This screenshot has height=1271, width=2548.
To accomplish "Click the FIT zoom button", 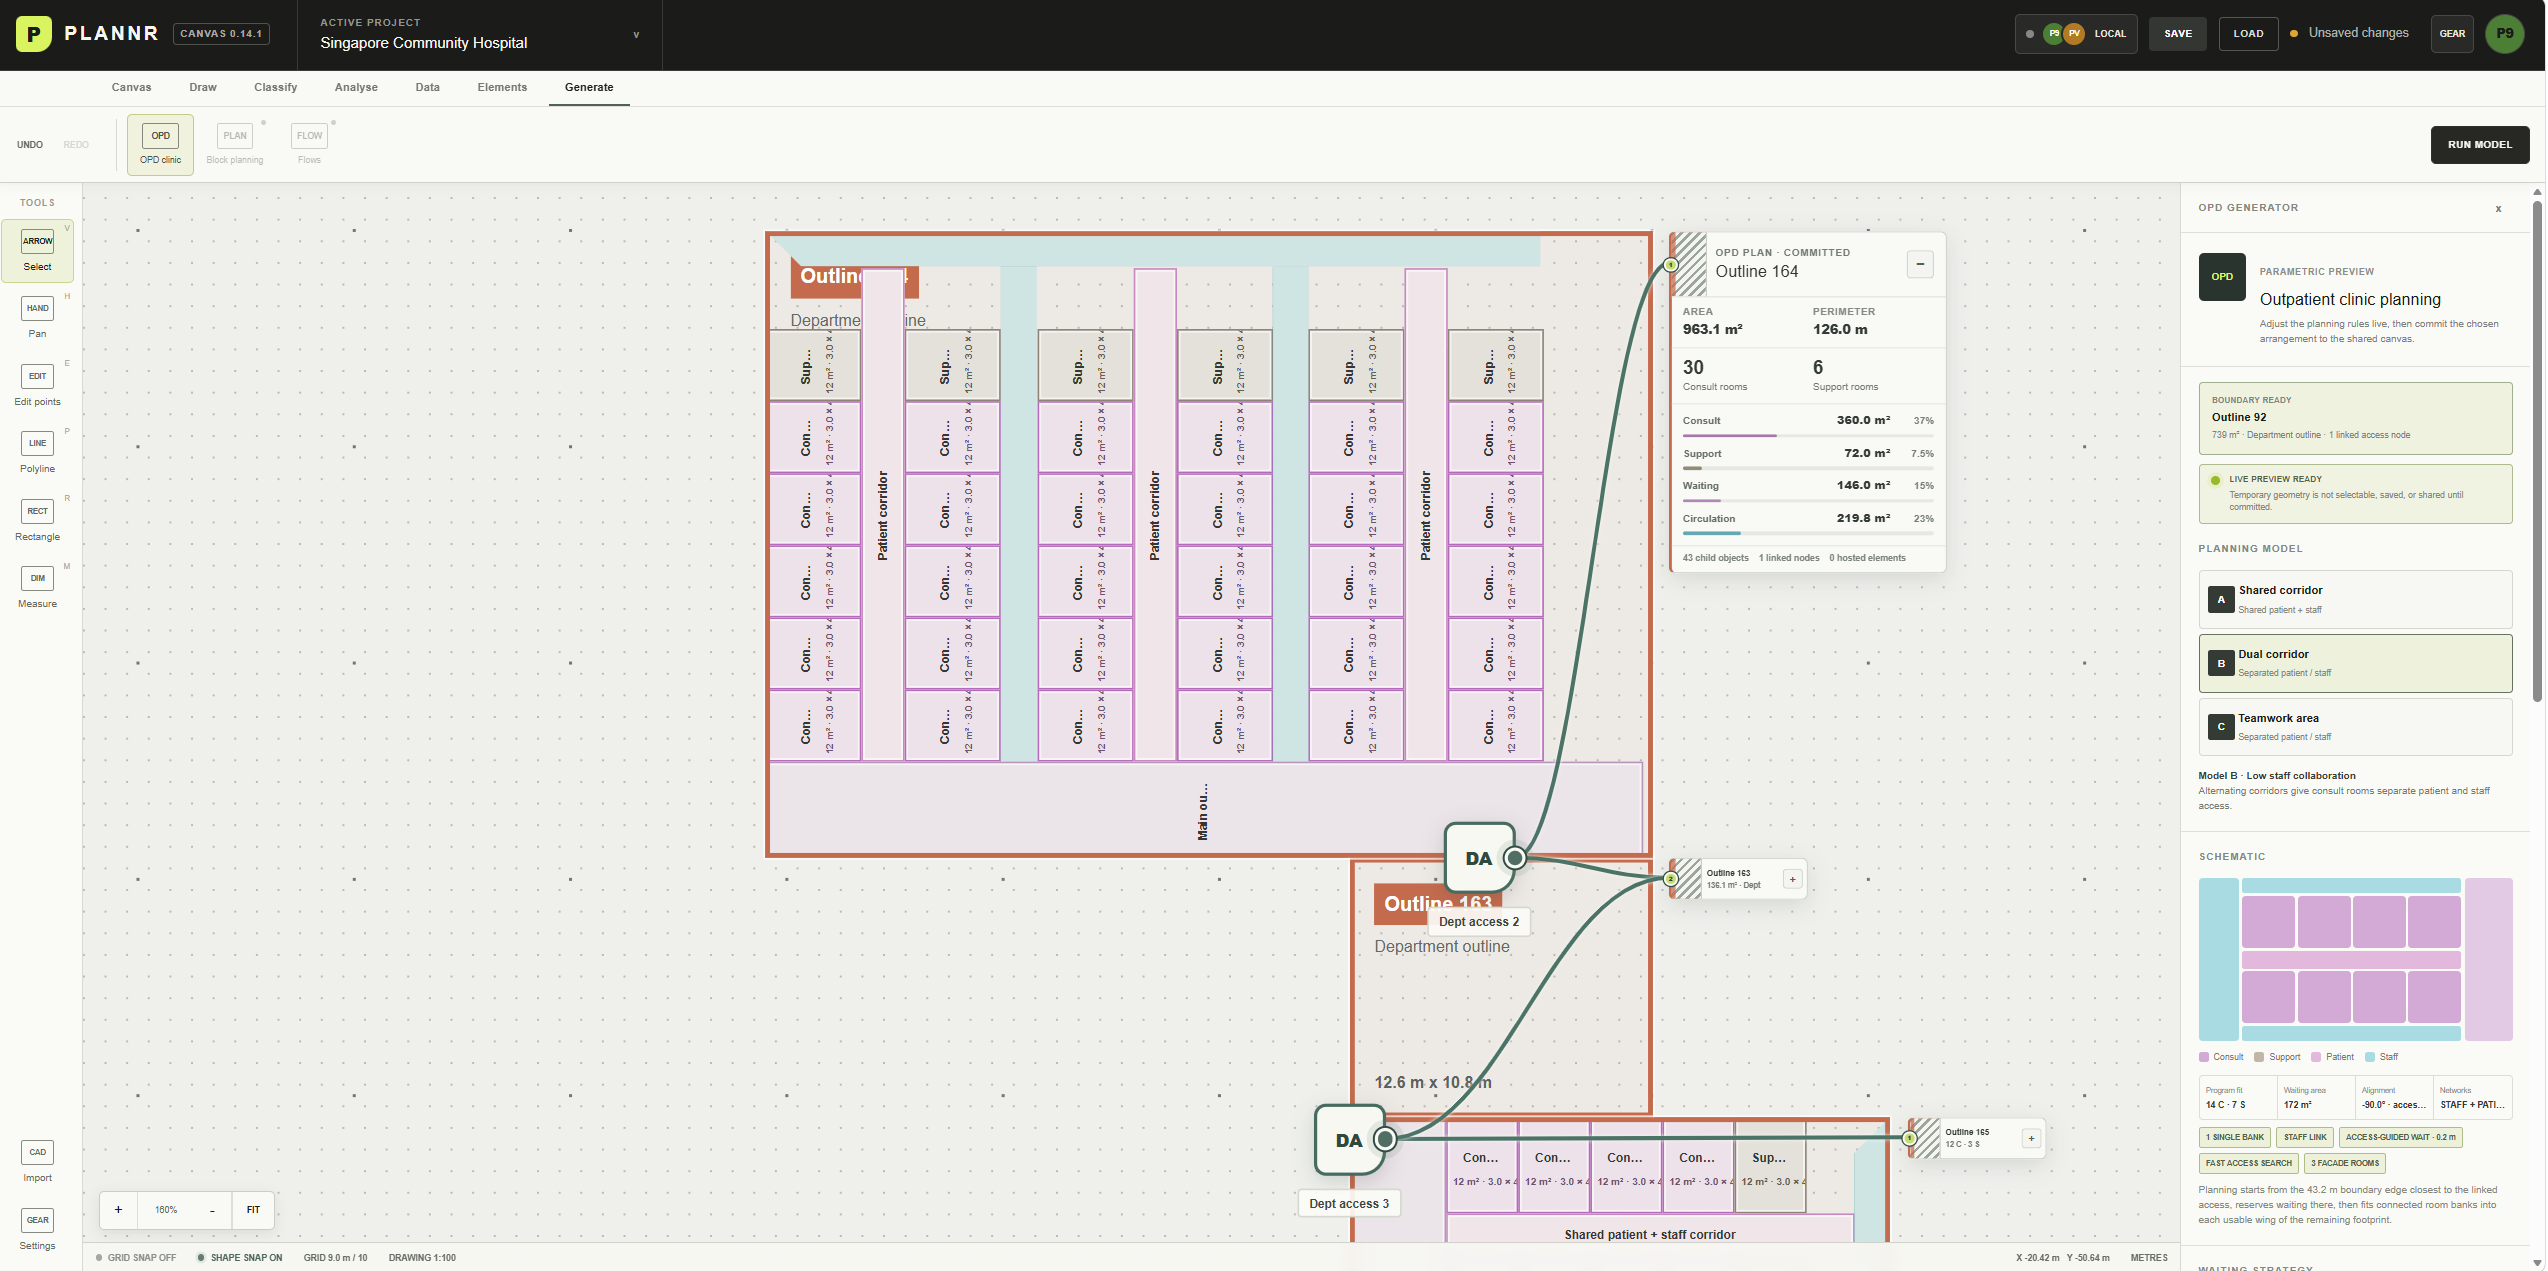I will click(x=253, y=1210).
